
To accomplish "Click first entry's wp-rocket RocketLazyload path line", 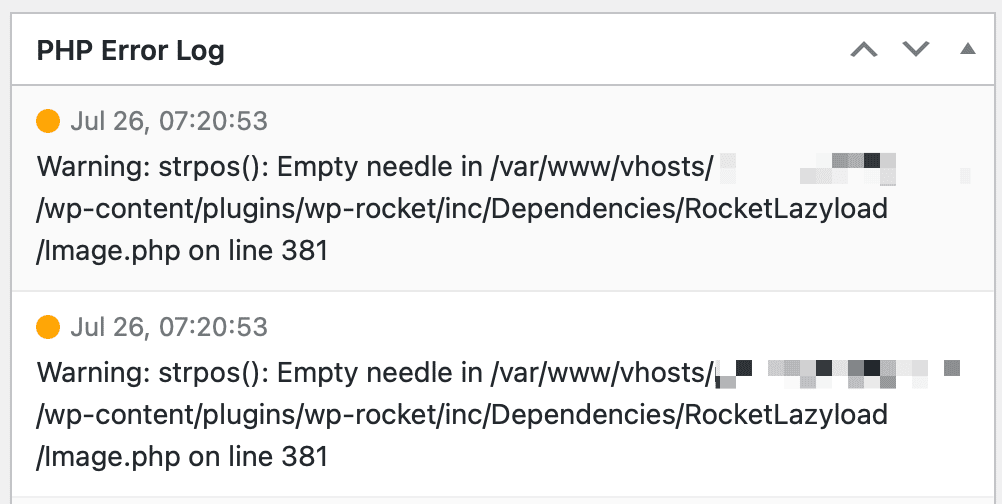I will [x=462, y=209].
